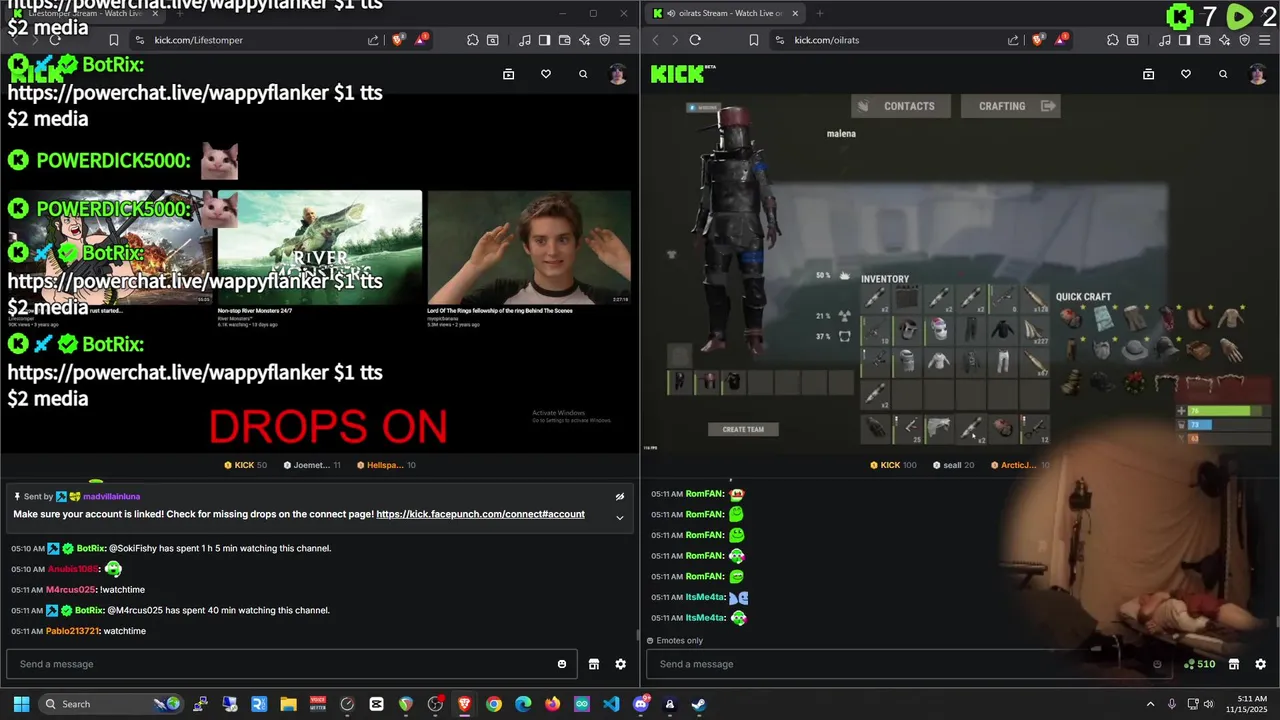
Task: Click Anubis1085 username in chat
Action: [73, 569]
